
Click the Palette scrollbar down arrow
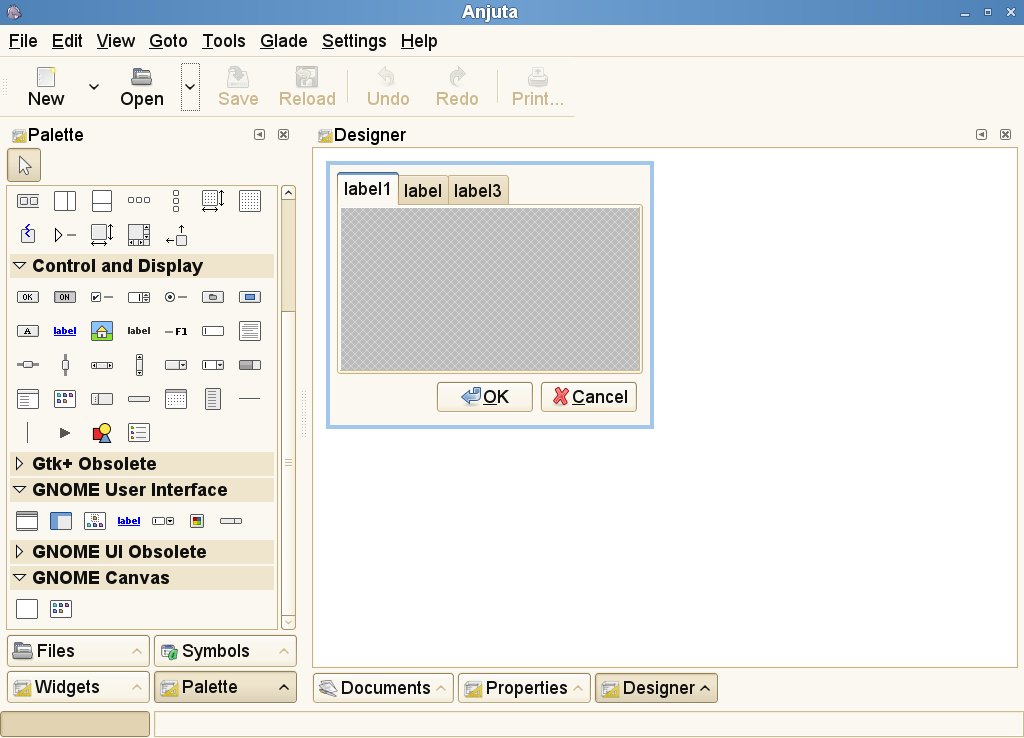tap(289, 622)
